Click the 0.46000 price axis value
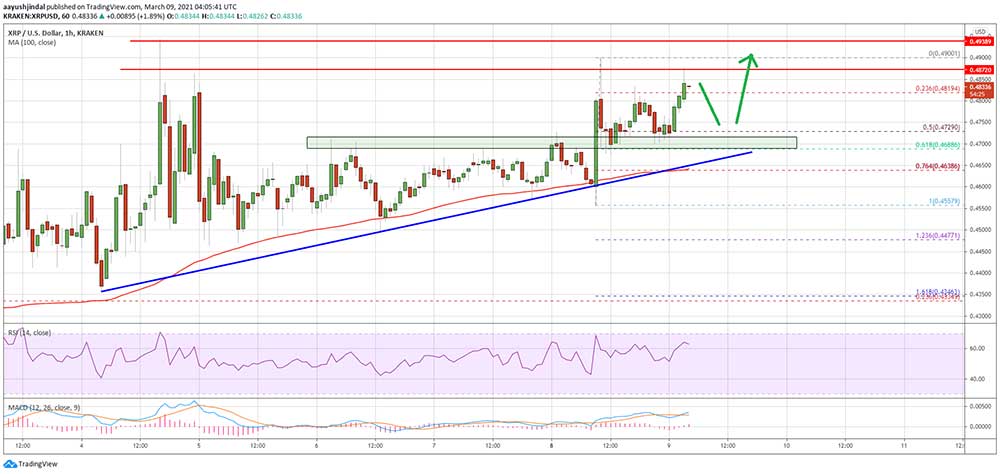This screenshot has width=1000, height=474. (x=979, y=187)
